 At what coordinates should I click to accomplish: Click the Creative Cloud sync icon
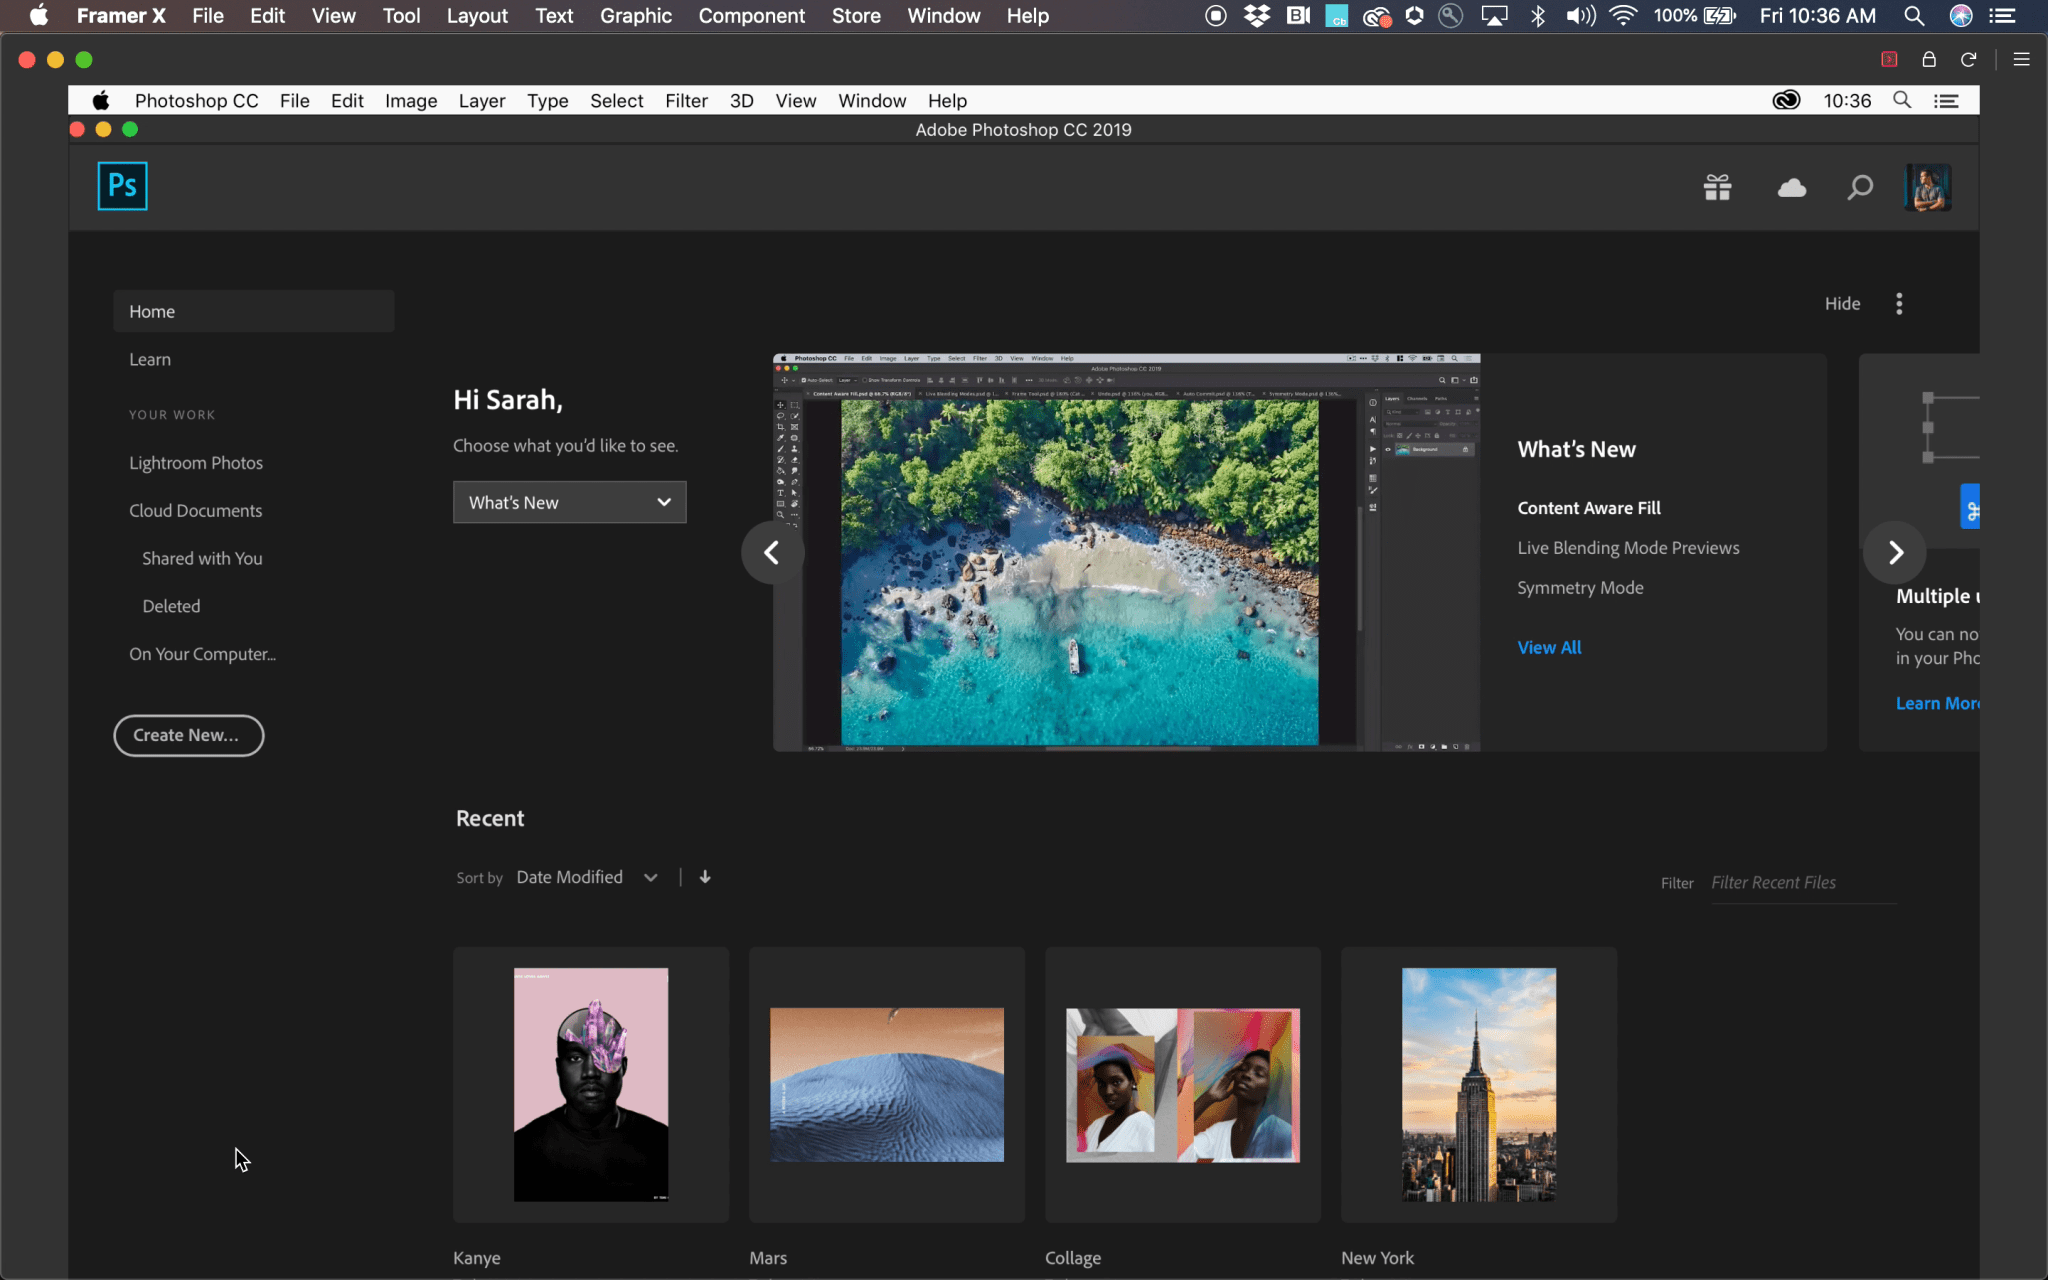[x=1791, y=187]
